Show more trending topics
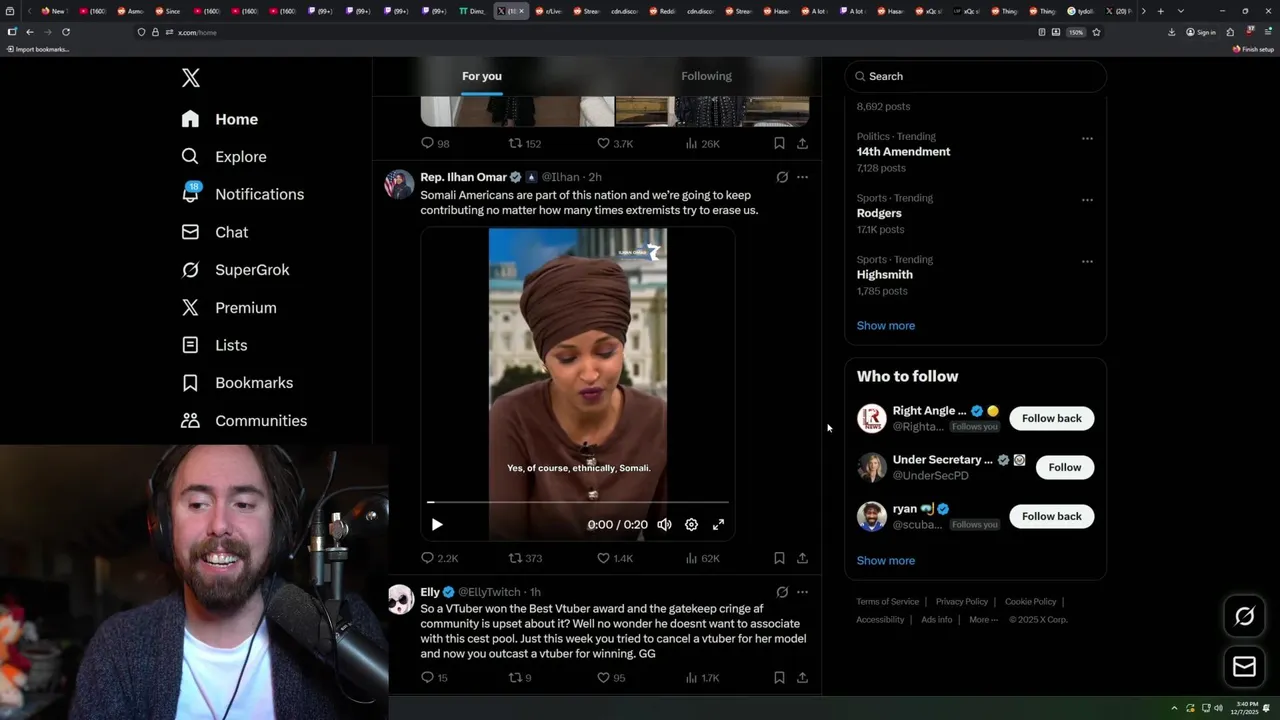1280x720 pixels. click(x=885, y=326)
